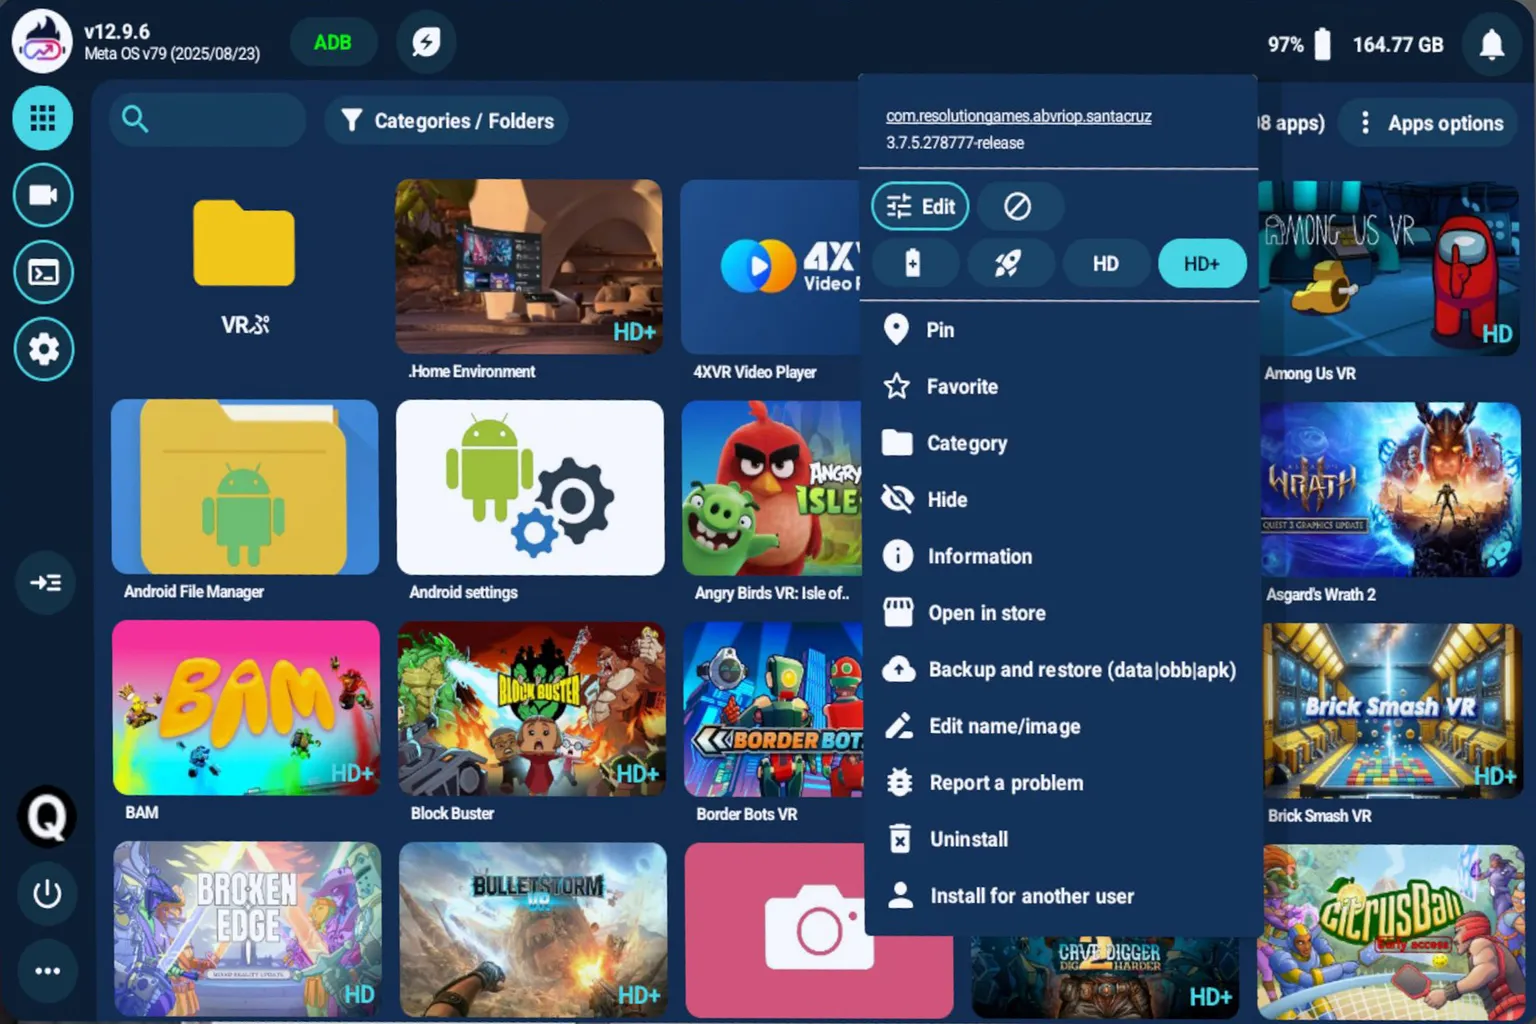Open the terminal console sidebar icon

click(x=43, y=272)
